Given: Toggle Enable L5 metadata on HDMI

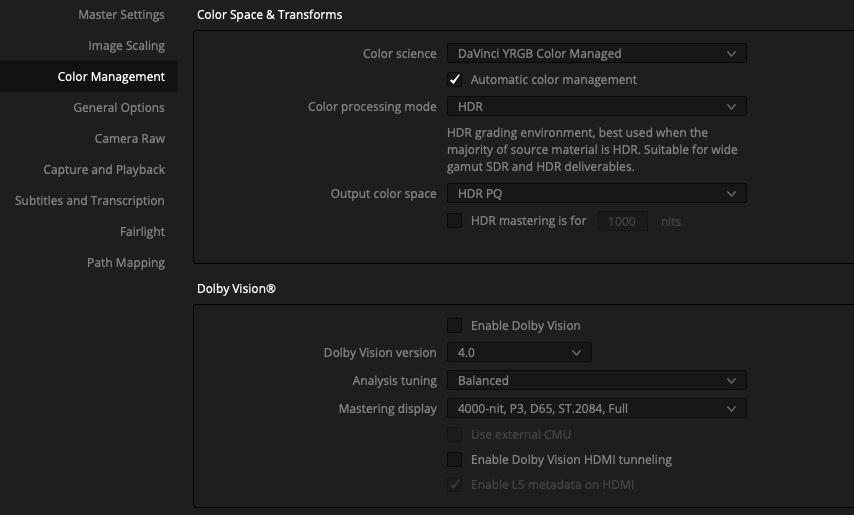Looking at the screenshot, I should [x=454, y=485].
